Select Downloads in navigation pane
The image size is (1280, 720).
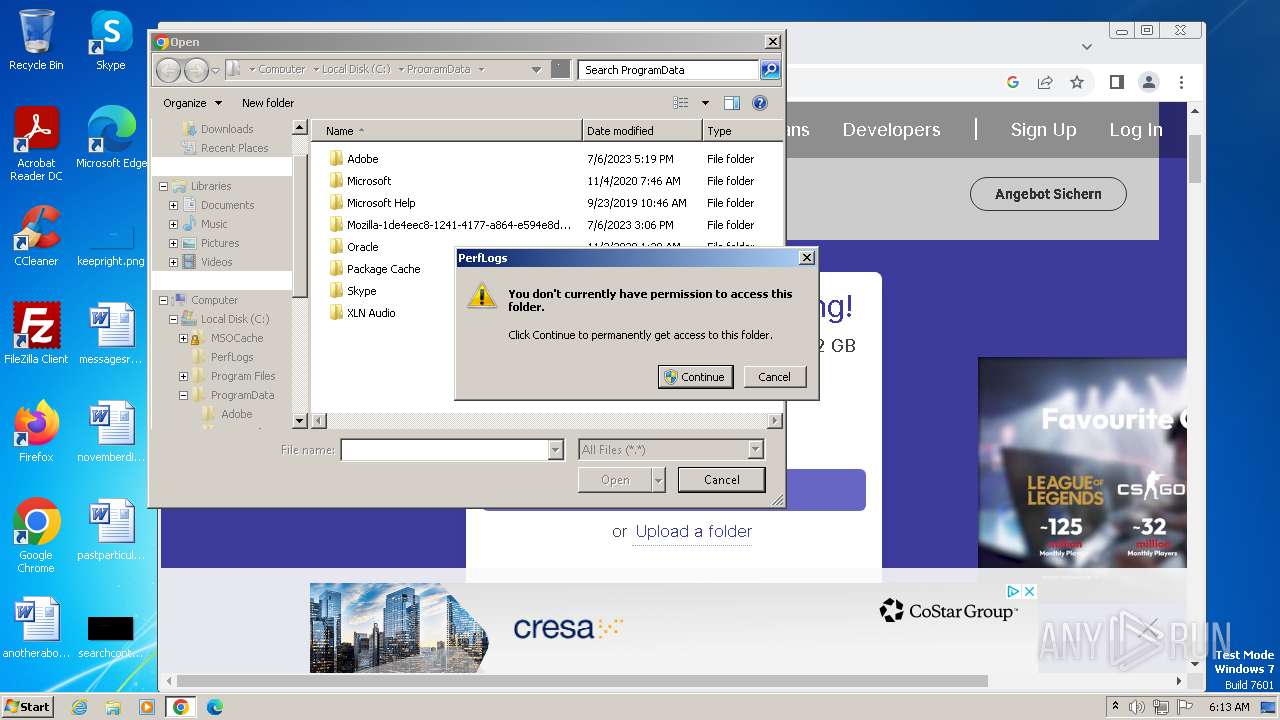tap(227, 129)
